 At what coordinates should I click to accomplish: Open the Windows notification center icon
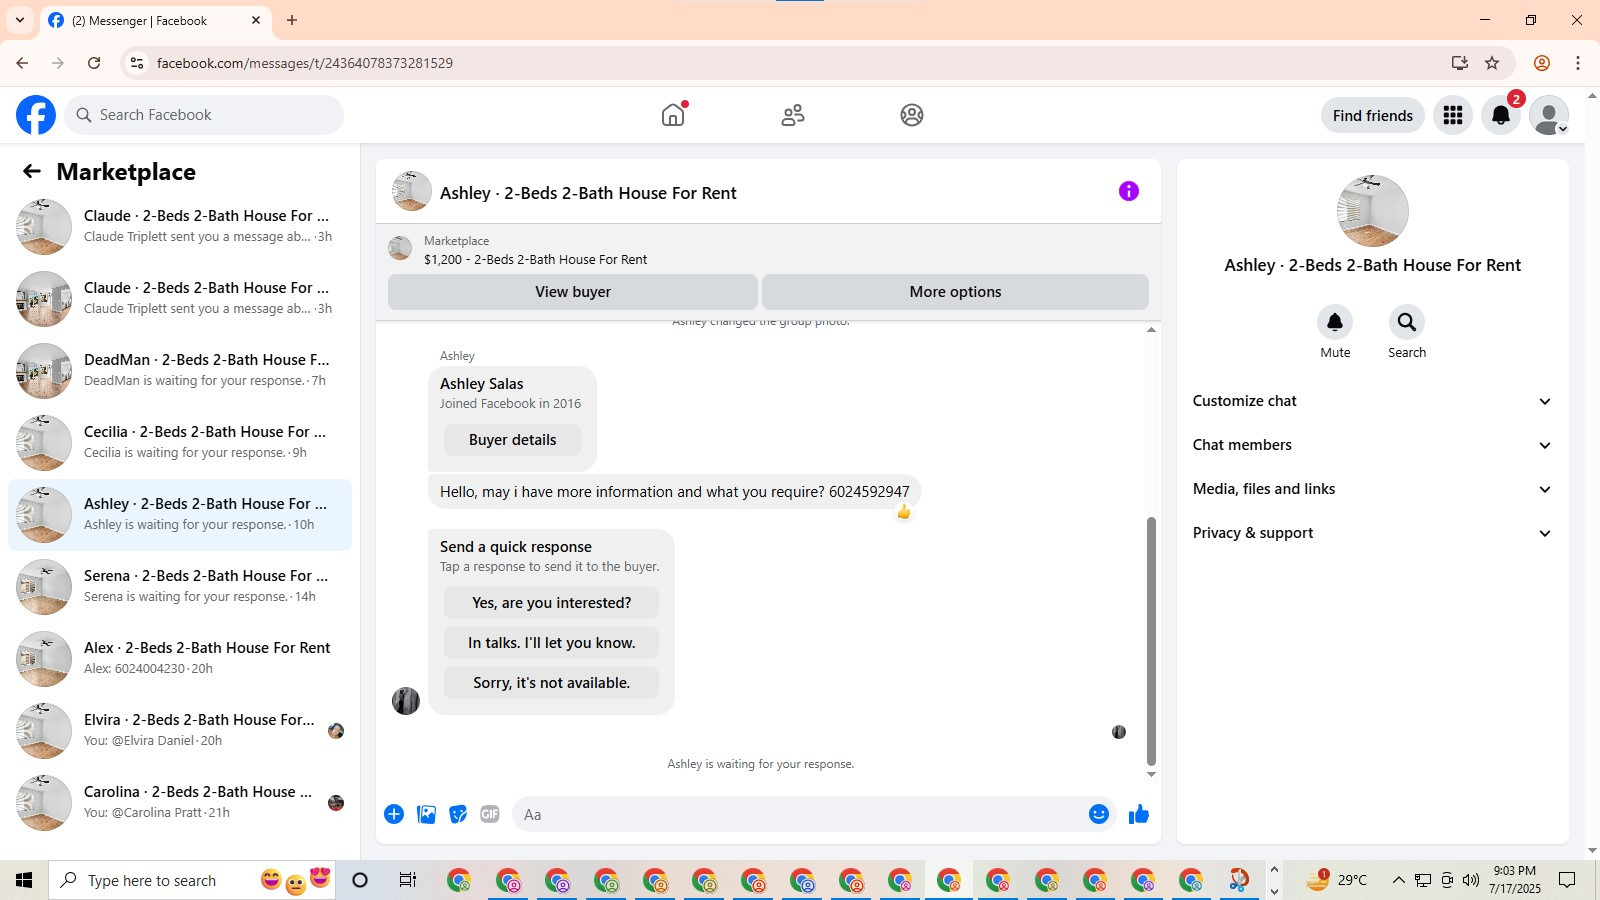1567,880
